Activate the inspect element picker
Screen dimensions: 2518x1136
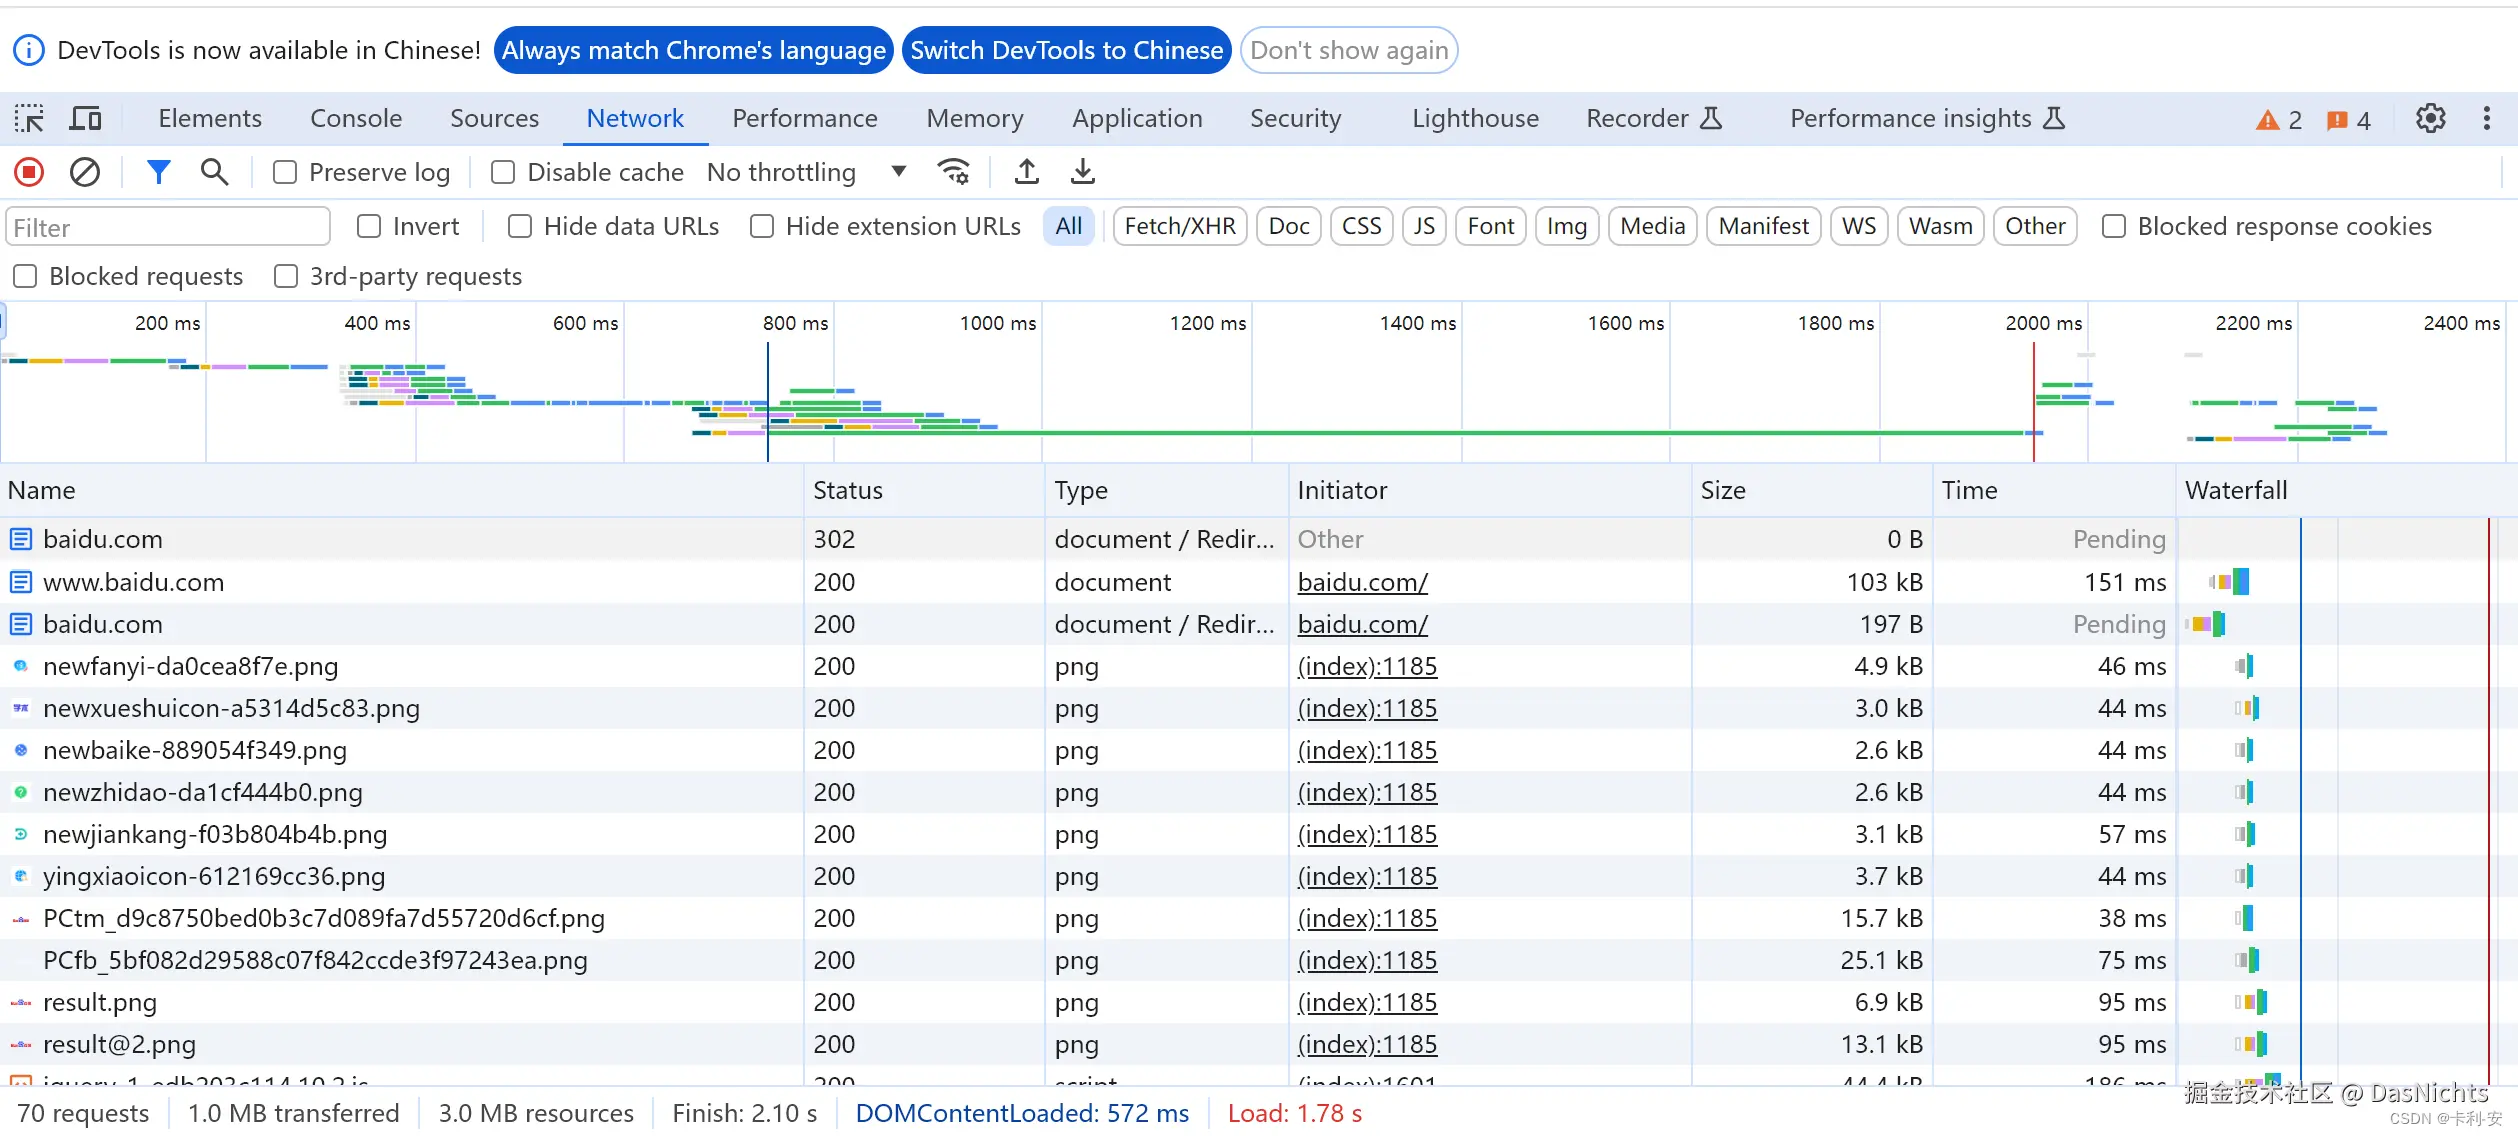click(29, 119)
